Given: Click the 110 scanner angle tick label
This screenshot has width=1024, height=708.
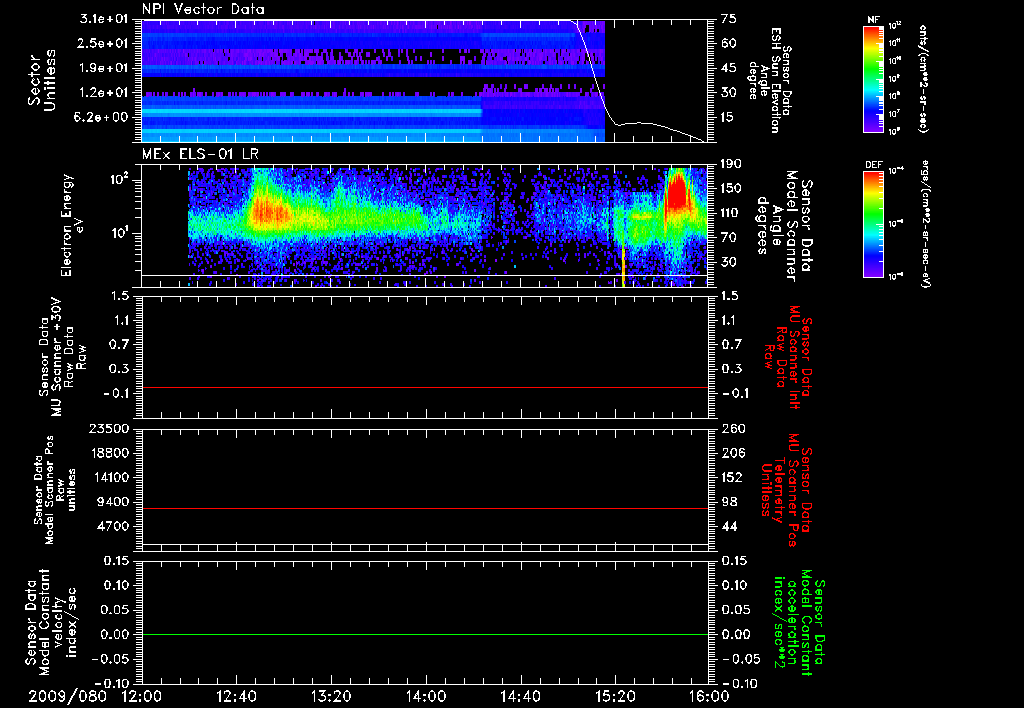Looking at the screenshot, I should [731, 213].
